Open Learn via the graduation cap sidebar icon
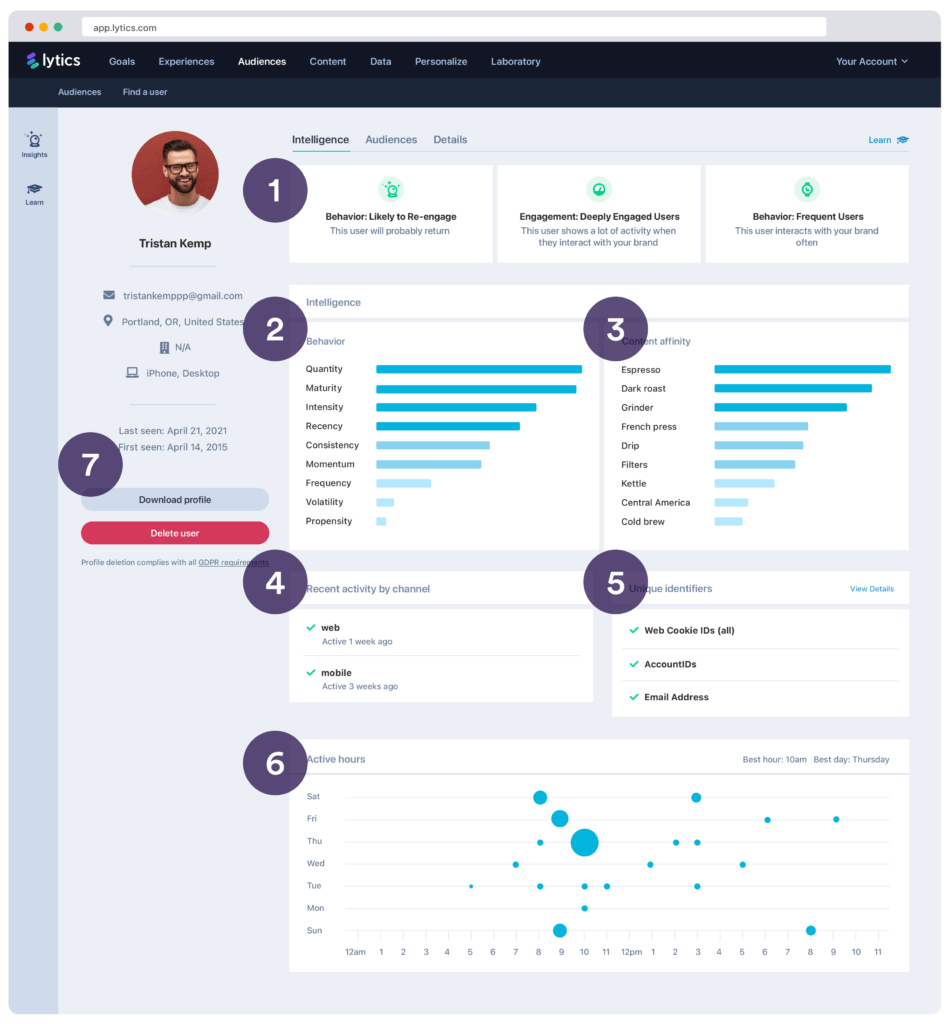Image resolution: width=951 pixels, height=1024 pixels. (x=34, y=190)
